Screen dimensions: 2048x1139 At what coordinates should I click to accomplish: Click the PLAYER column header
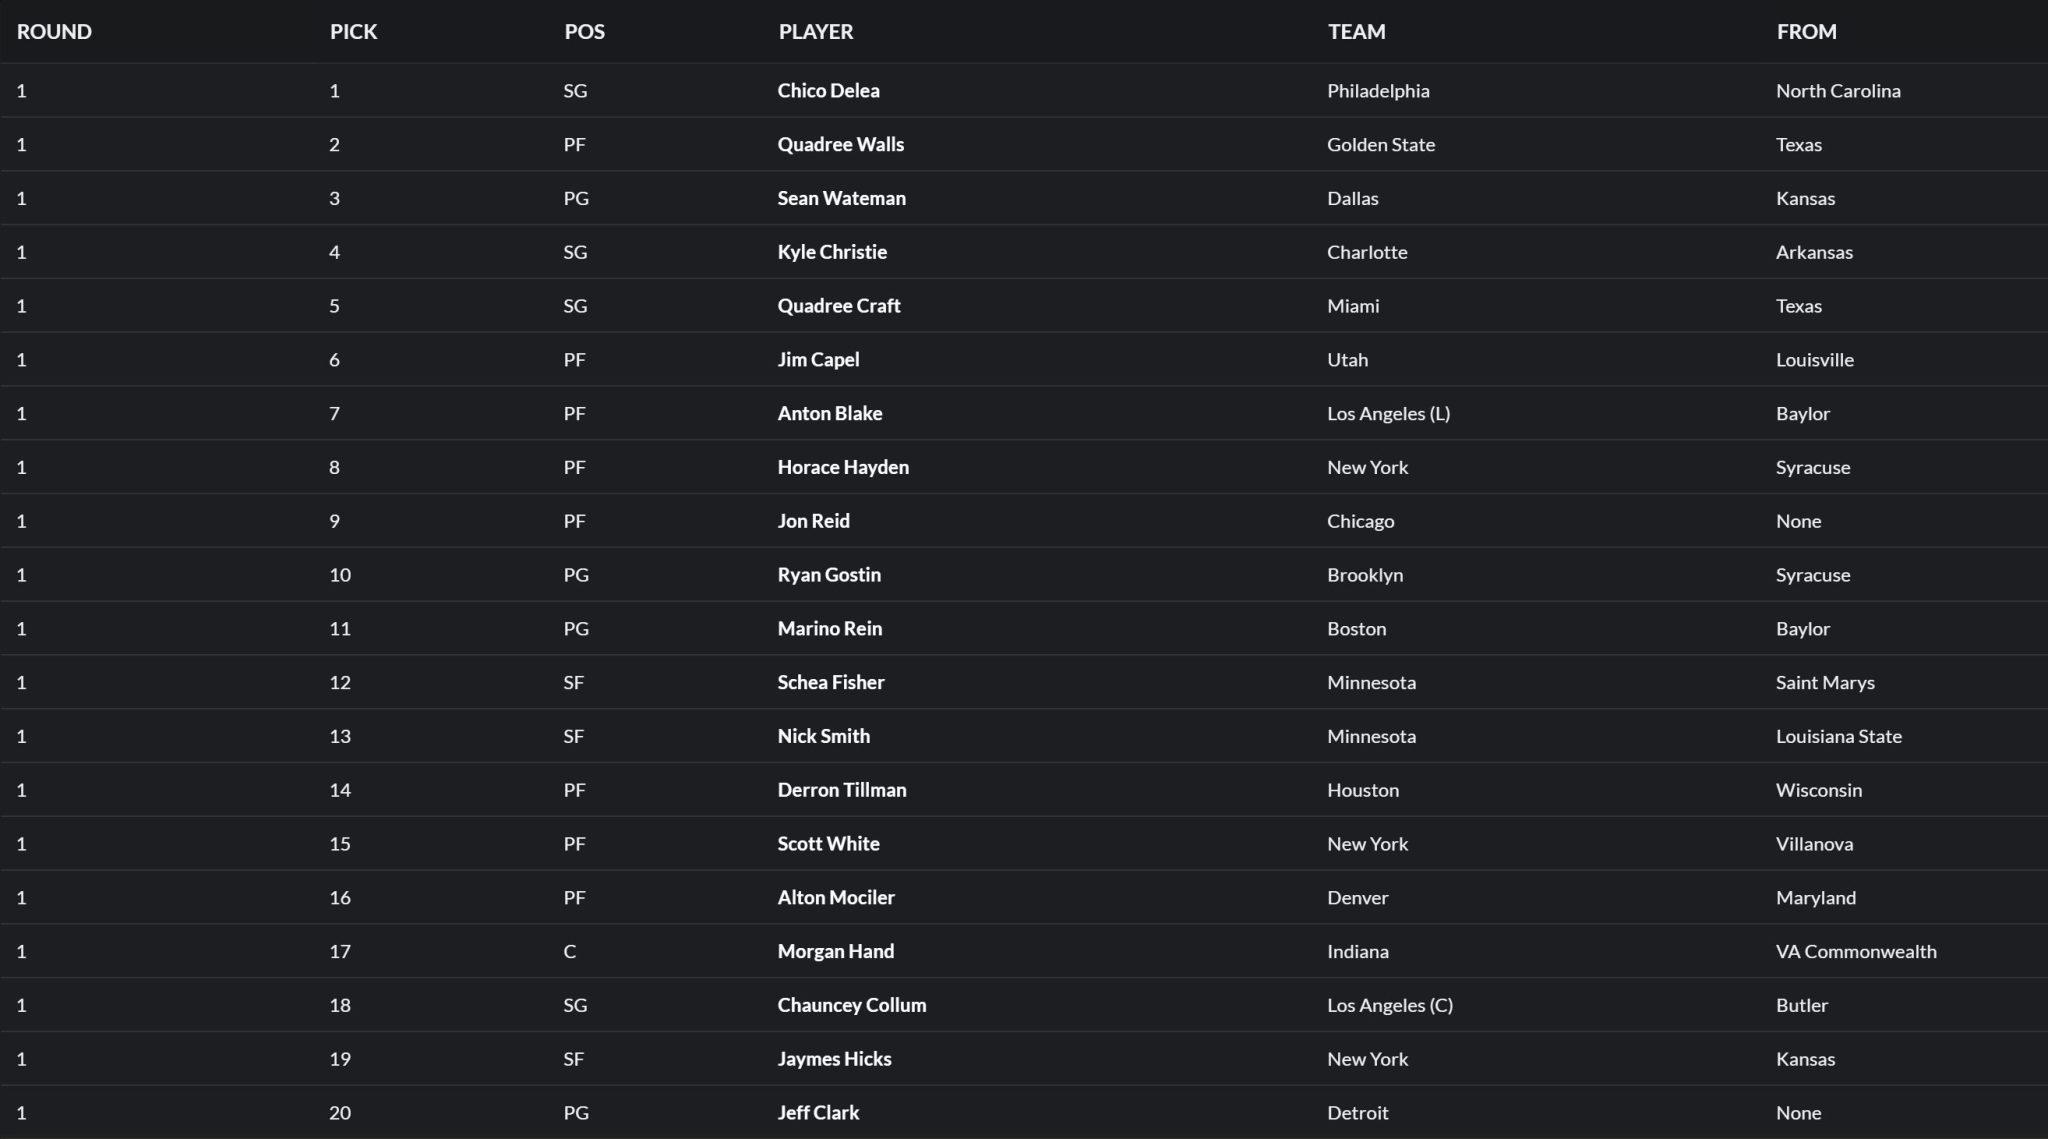click(815, 31)
